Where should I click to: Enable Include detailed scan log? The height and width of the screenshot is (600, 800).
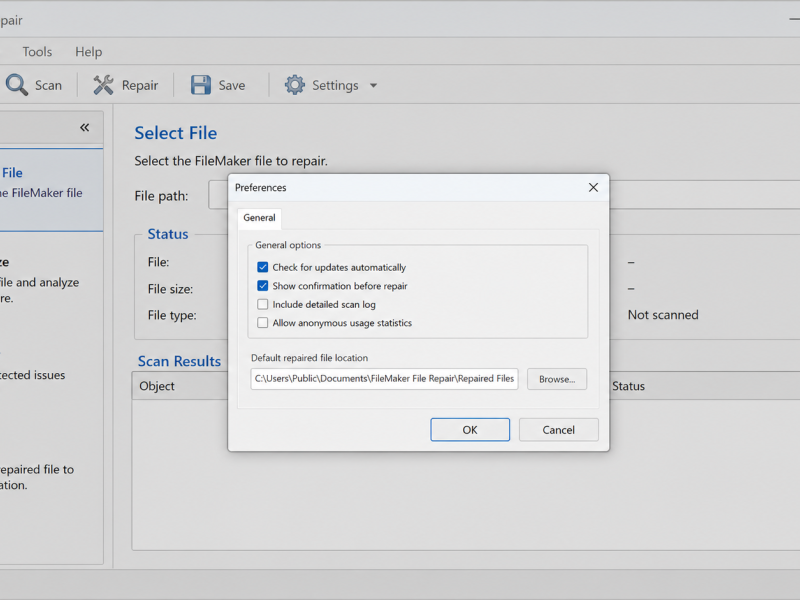pos(263,305)
